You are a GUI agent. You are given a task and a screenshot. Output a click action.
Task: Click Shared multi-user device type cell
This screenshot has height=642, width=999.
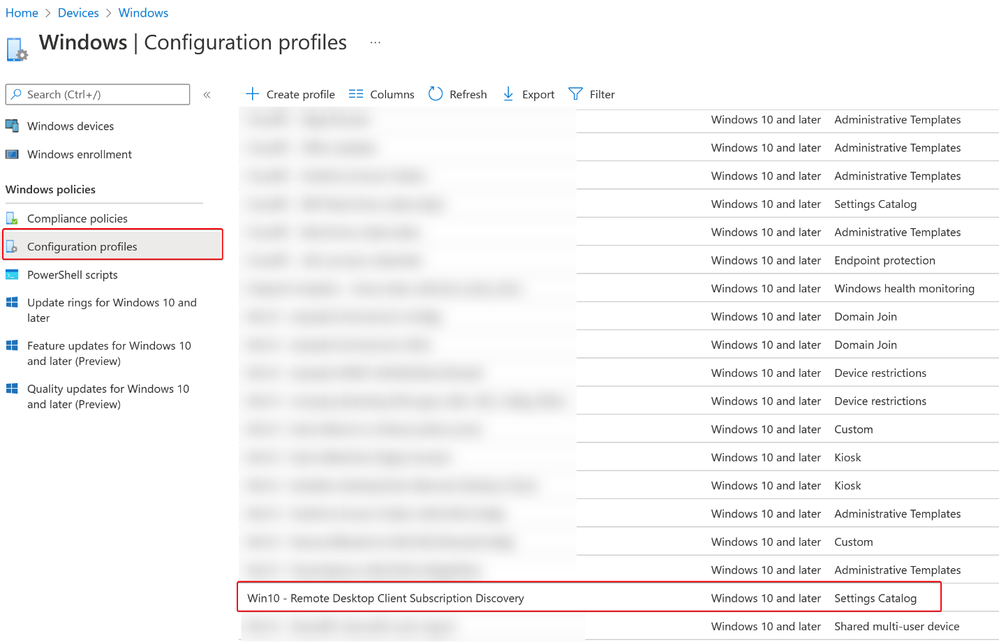pyautogui.click(x=897, y=626)
